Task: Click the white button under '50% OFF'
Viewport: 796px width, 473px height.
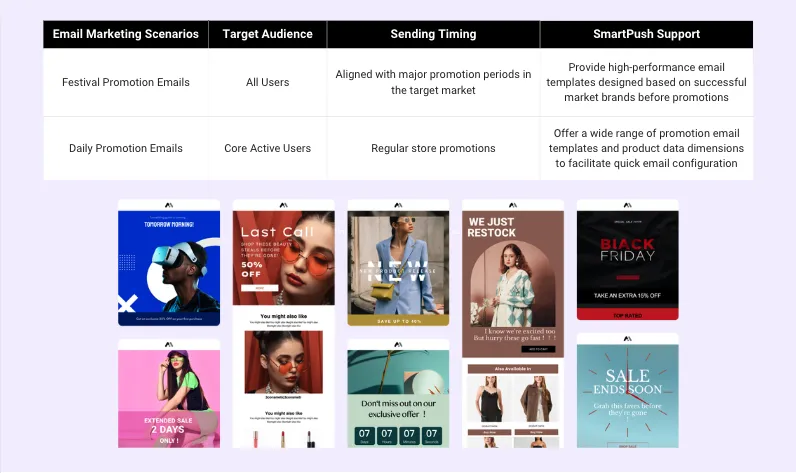Action: (x=259, y=288)
